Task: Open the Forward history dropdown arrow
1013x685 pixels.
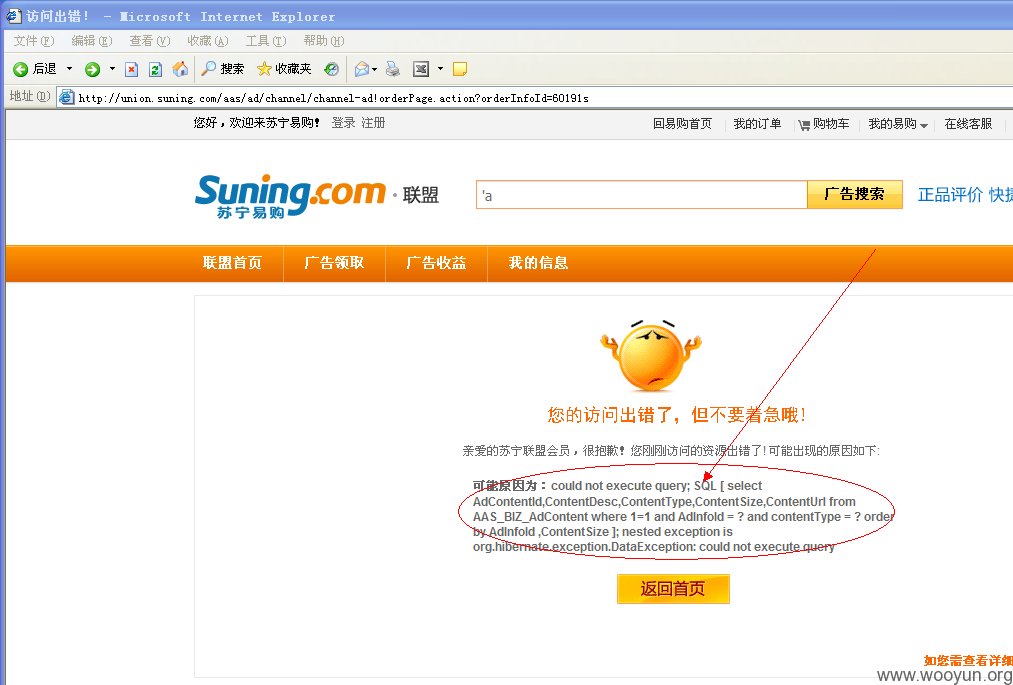Action: click(112, 68)
